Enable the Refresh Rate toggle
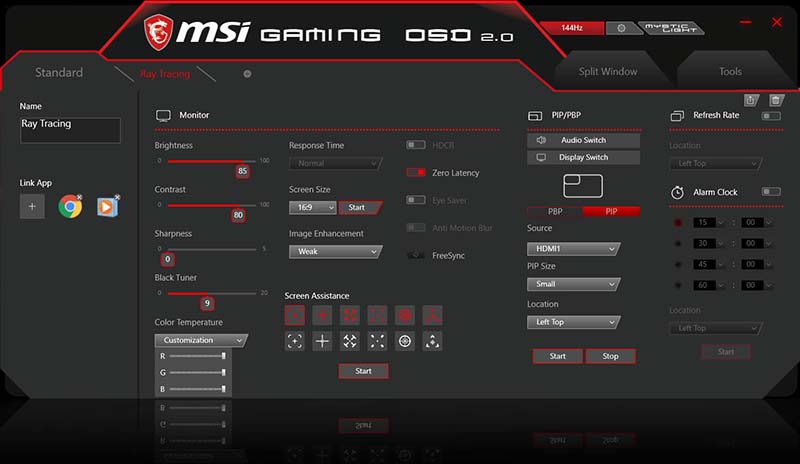This screenshot has width=800, height=464. (x=771, y=116)
